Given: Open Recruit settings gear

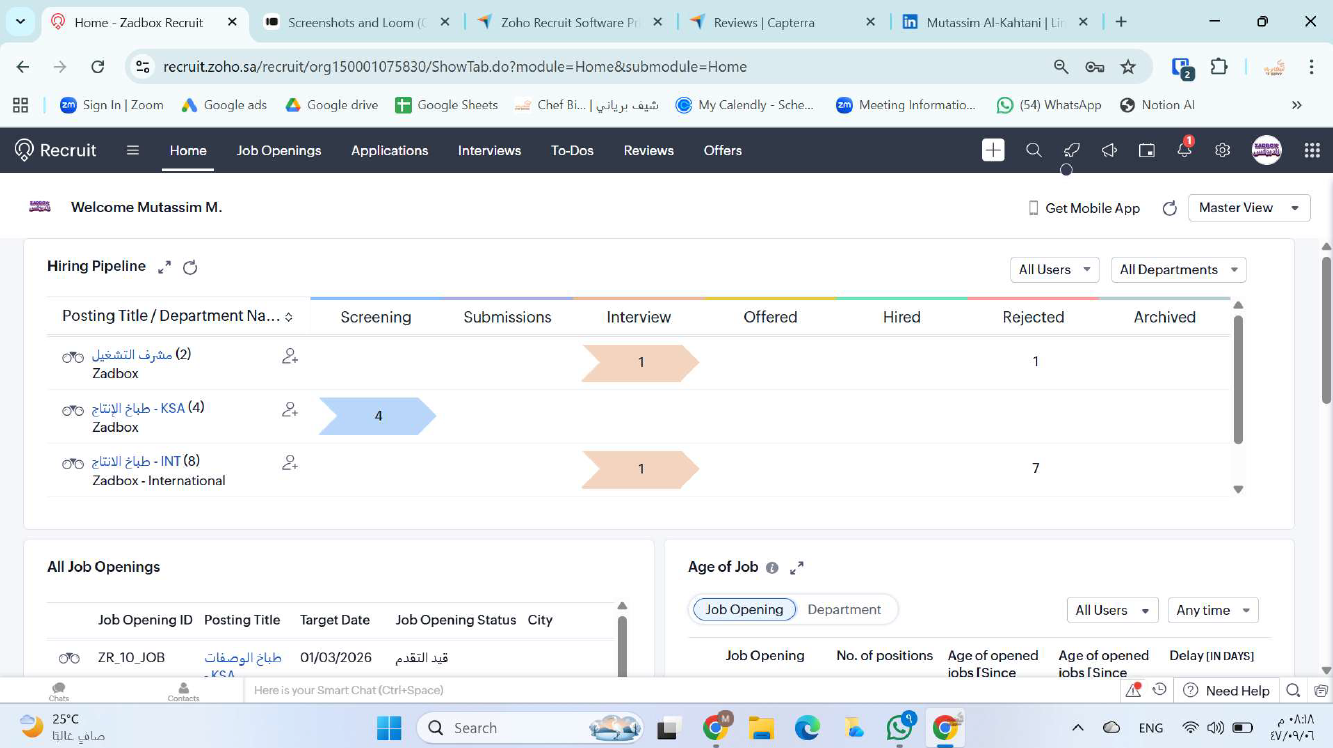Looking at the screenshot, I should 1222,150.
